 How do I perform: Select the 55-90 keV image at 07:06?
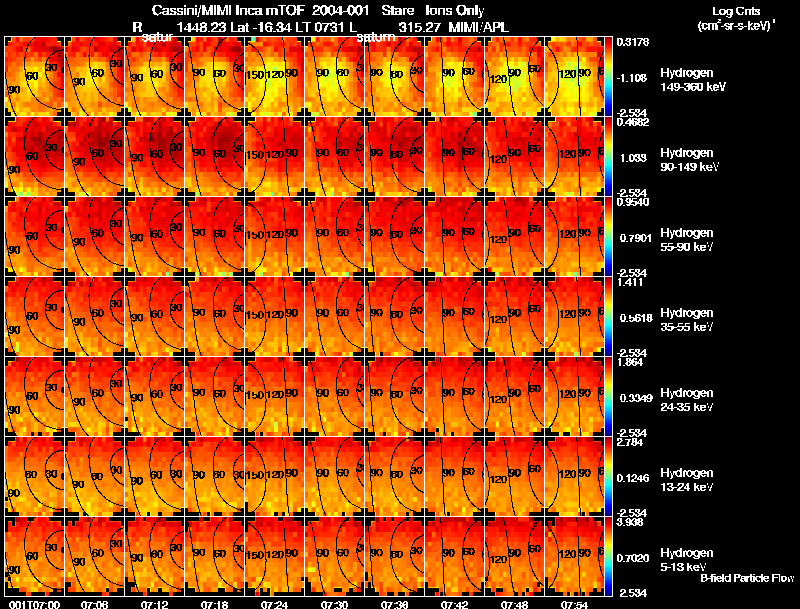tap(94, 237)
